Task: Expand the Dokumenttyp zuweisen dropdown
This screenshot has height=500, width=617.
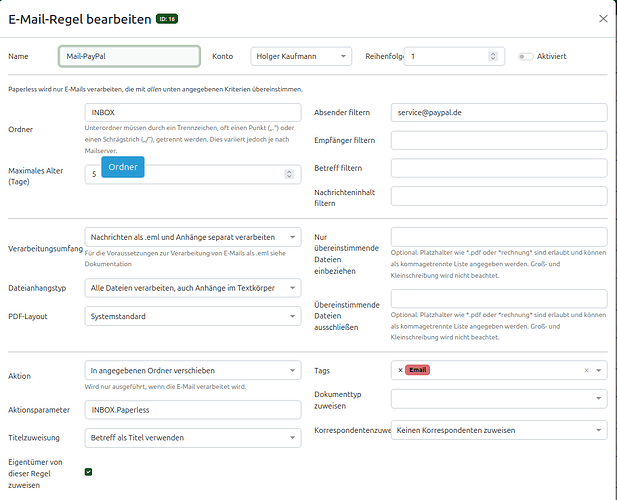Action: click(x=498, y=398)
